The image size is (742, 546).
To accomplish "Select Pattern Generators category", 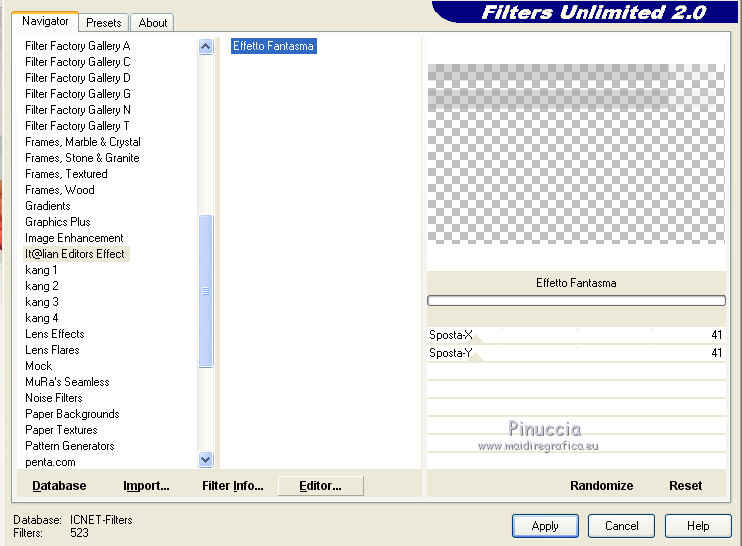I will click(70, 446).
